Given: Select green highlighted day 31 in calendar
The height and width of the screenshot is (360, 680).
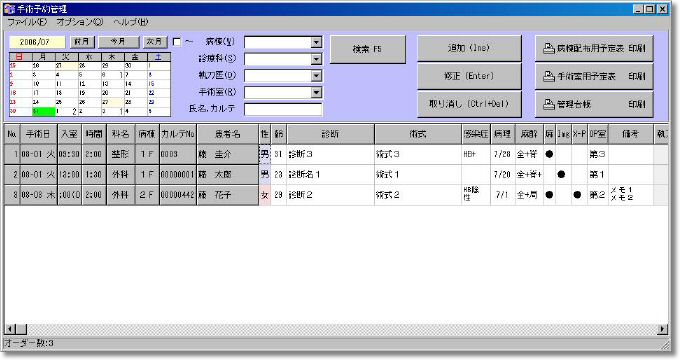Looking at the screenshot, I should click(x=44, y=111).
